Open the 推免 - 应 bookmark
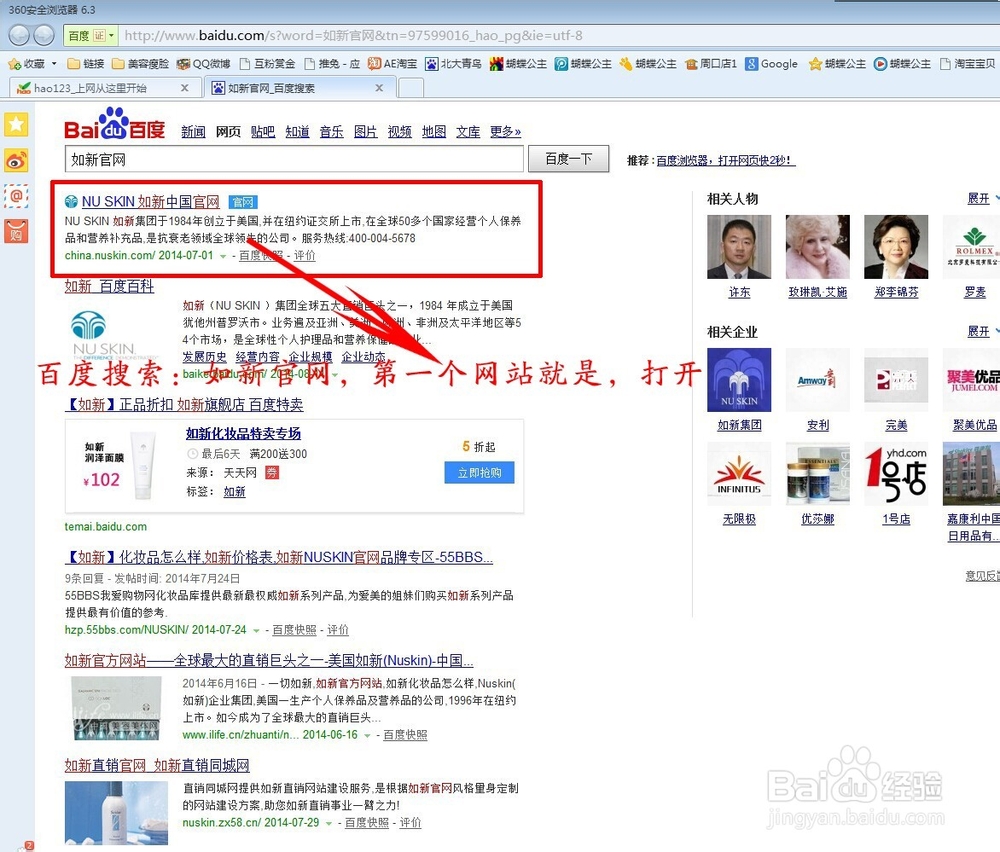Viewport: 1000px width, 852px height. coord(332,64)
